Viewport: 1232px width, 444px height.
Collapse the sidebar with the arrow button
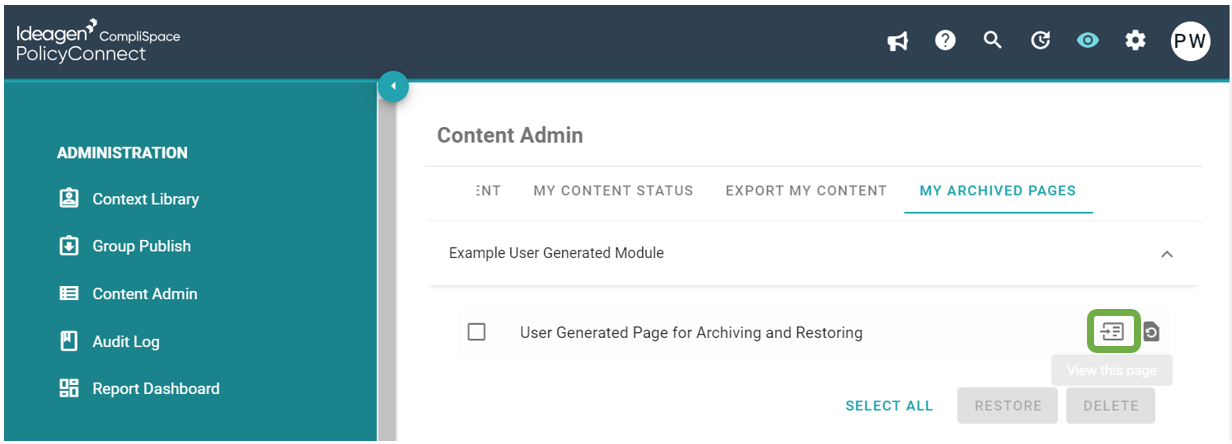(x=393, y=87)
